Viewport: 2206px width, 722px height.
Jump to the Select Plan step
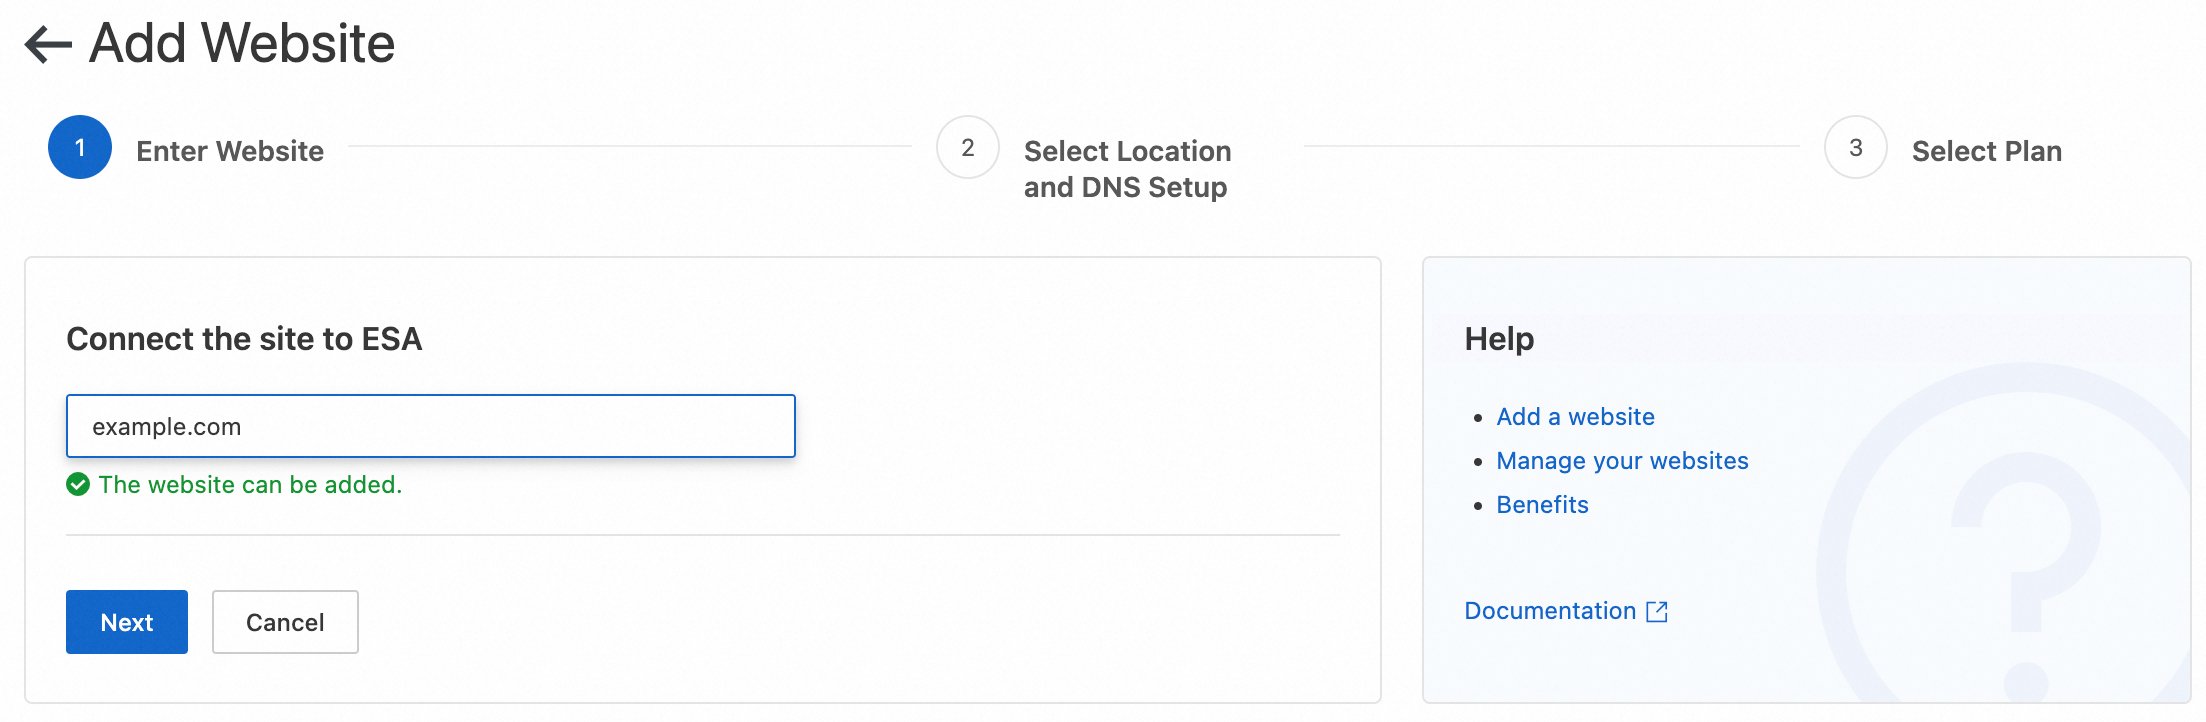1986,151
